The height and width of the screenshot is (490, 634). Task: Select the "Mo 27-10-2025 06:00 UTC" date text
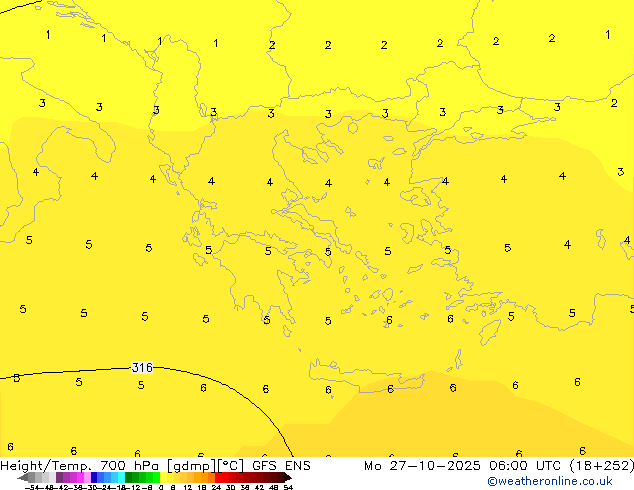click(464, 466)
